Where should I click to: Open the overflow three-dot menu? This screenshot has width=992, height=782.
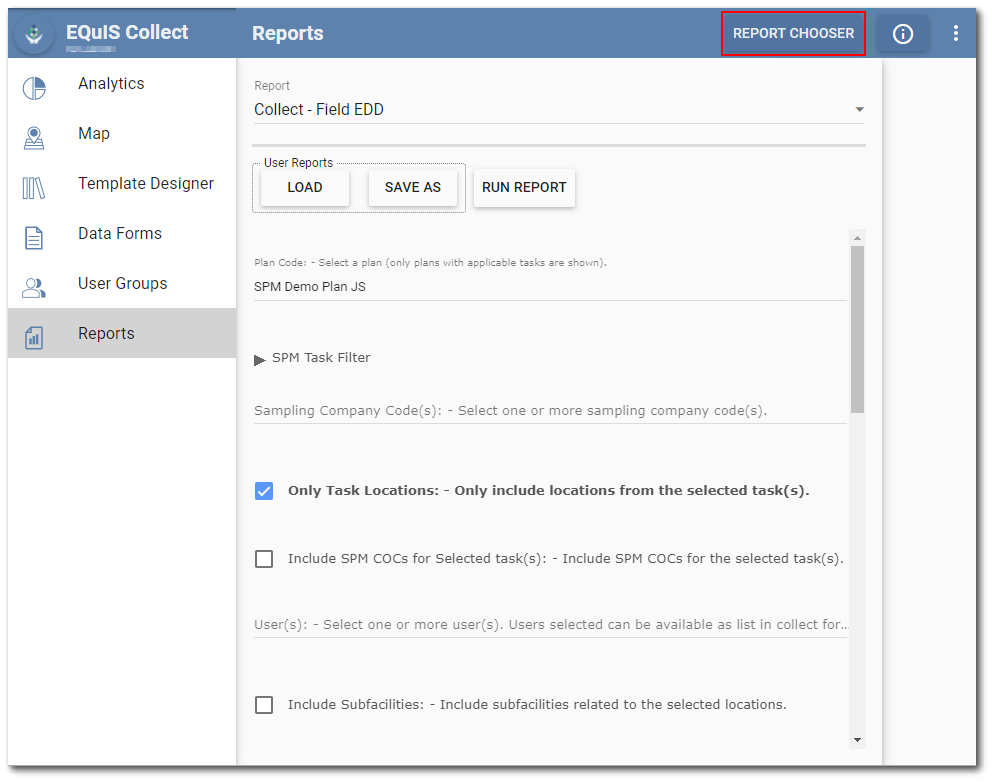[956, 33]
